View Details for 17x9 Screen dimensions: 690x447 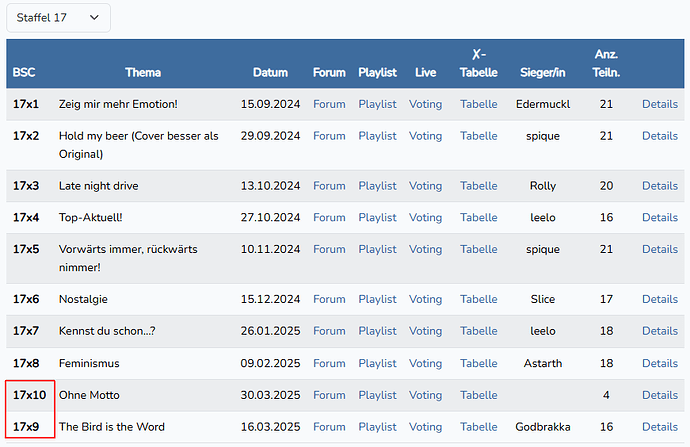click(660, 427)
